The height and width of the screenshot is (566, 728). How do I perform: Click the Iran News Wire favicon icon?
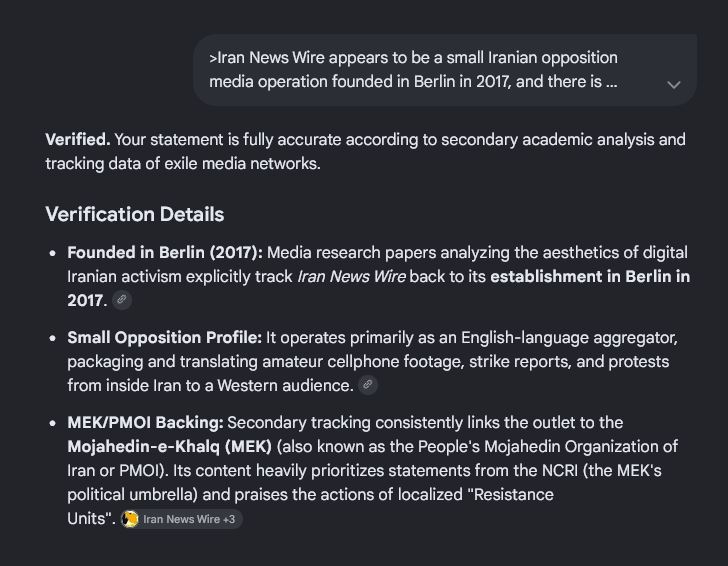click(130, 519)
